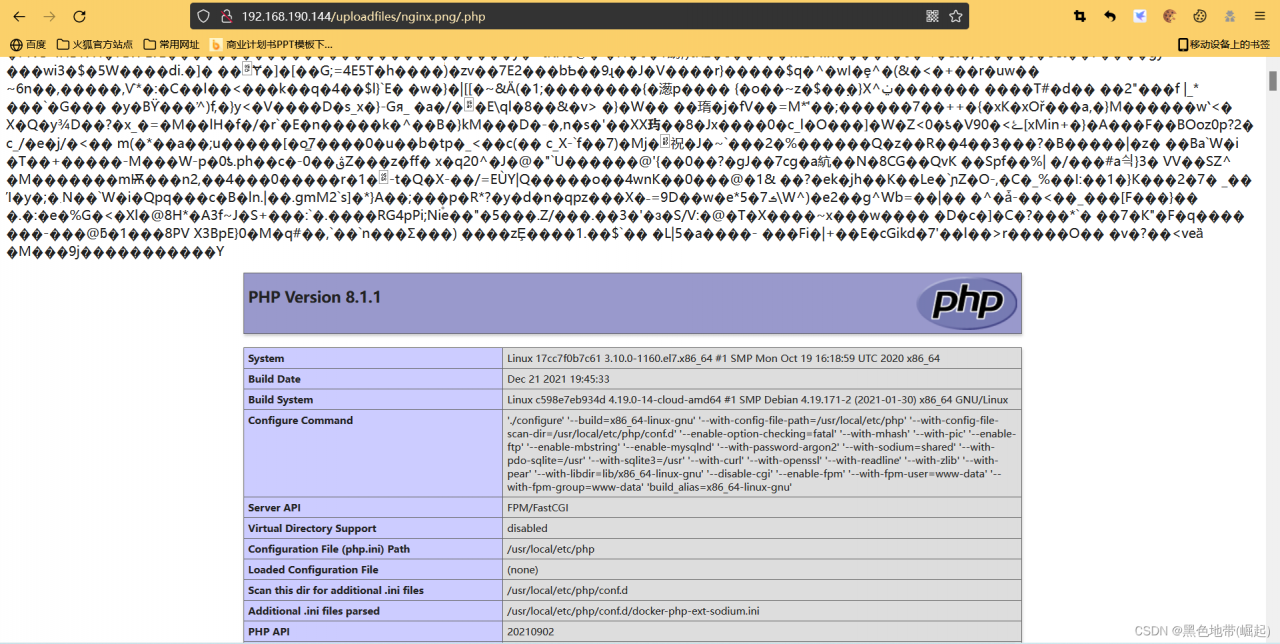Select Scan this dir for additional .ini label
This screenshot has height=644, width=1280.
tap(373, 590)
